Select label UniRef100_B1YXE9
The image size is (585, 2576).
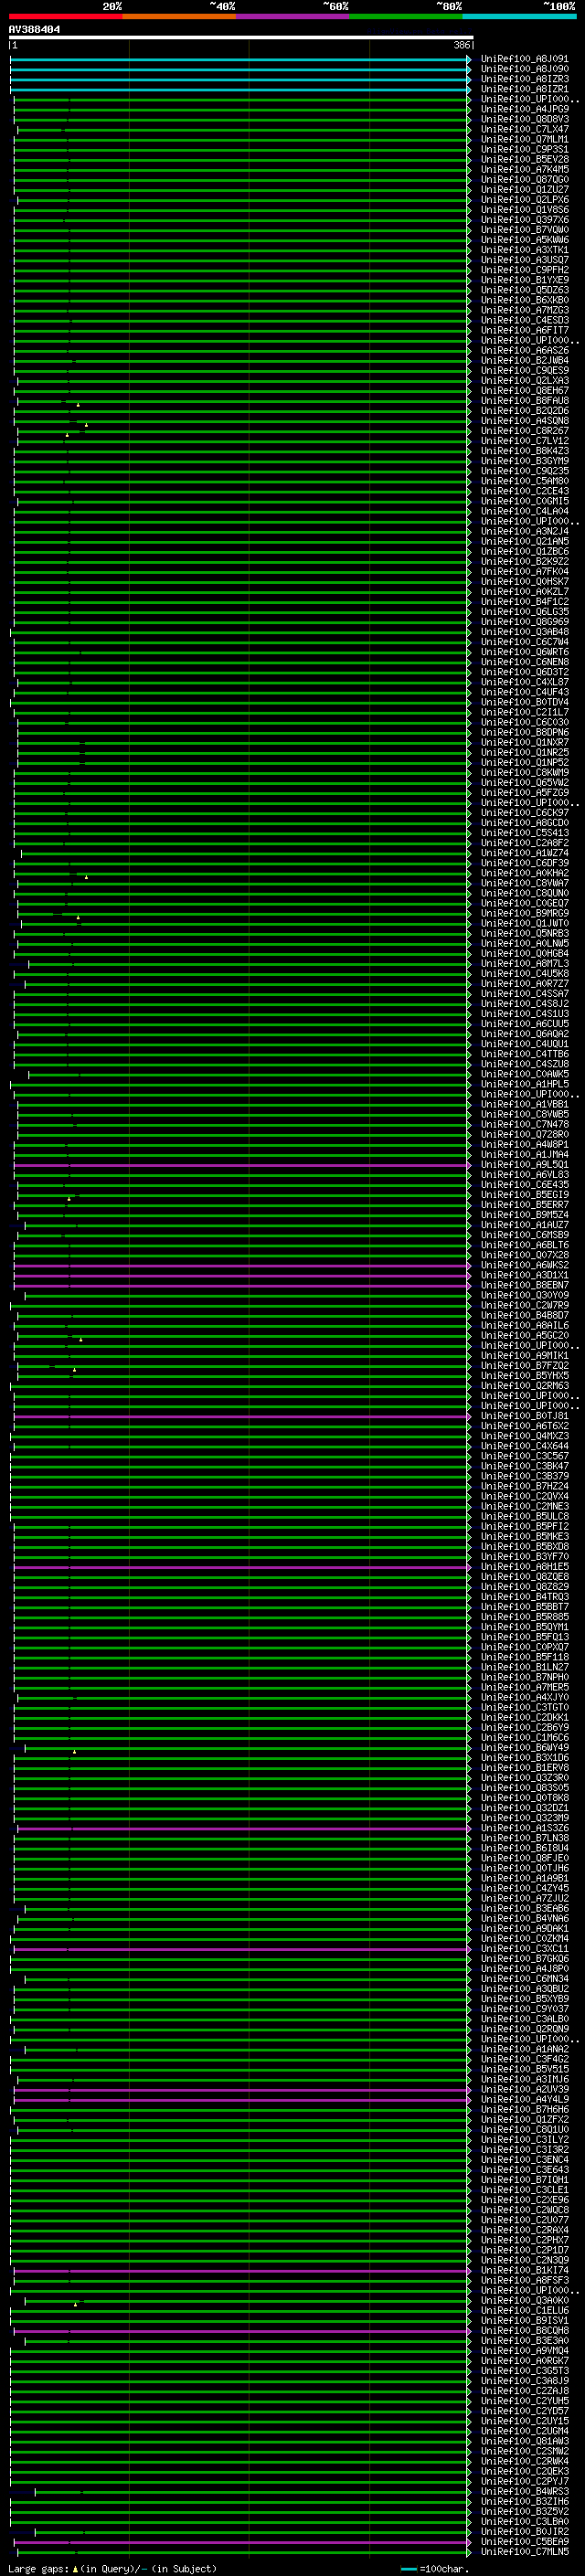(x=524, y=280)
